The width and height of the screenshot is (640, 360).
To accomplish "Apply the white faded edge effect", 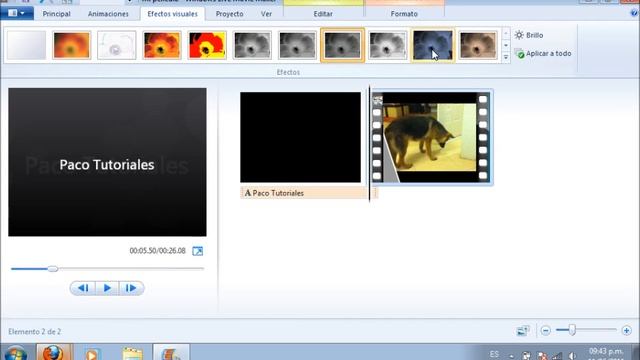I will click(117, 45).
